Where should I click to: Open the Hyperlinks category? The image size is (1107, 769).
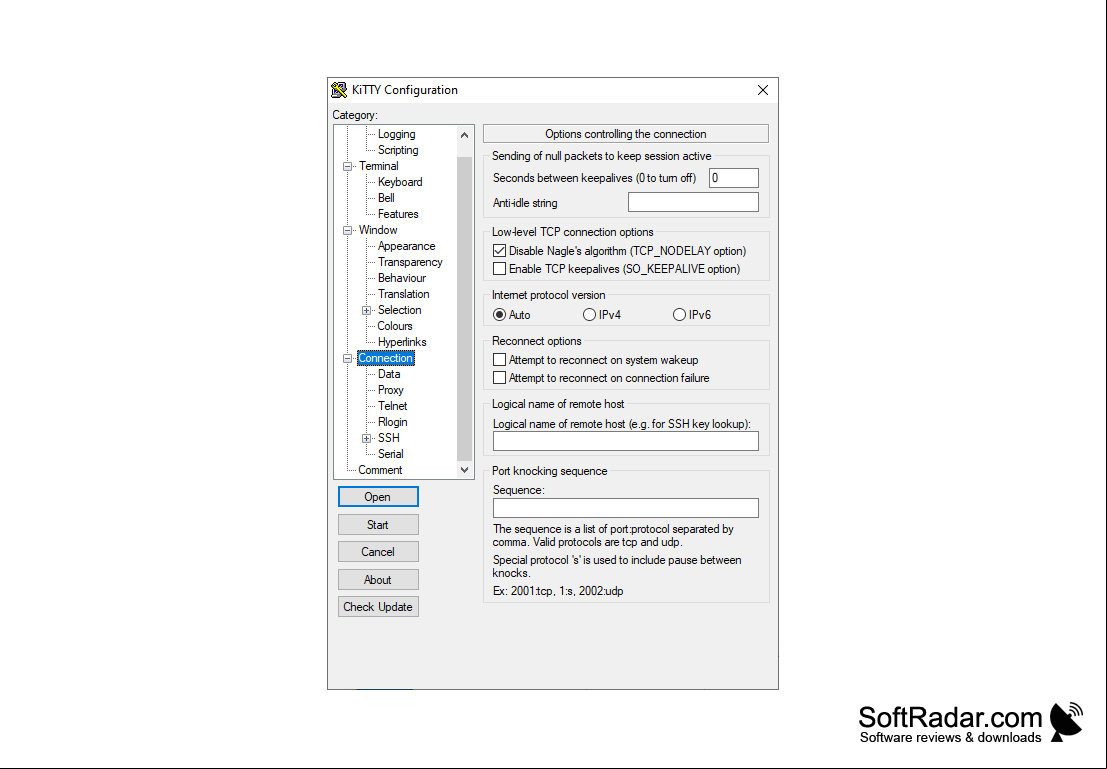402,342
